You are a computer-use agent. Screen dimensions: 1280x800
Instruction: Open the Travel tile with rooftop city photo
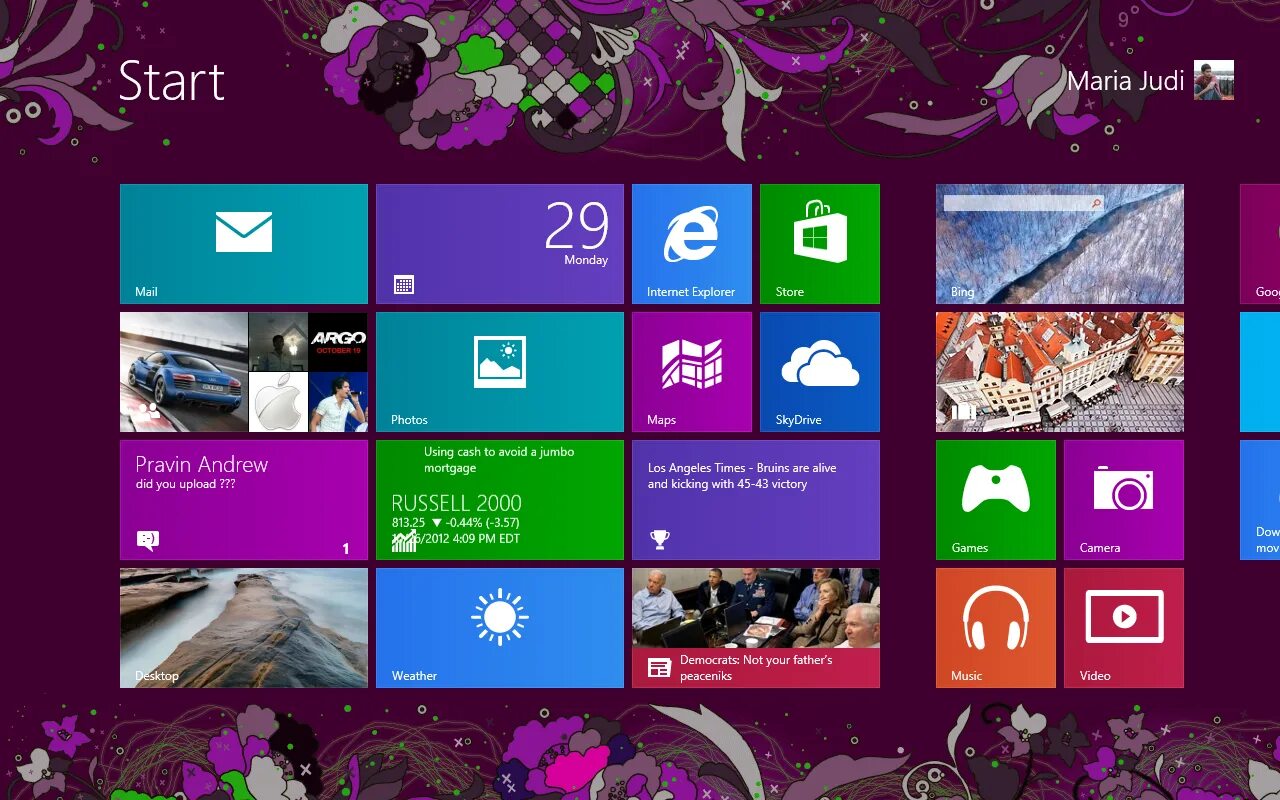1060,372
